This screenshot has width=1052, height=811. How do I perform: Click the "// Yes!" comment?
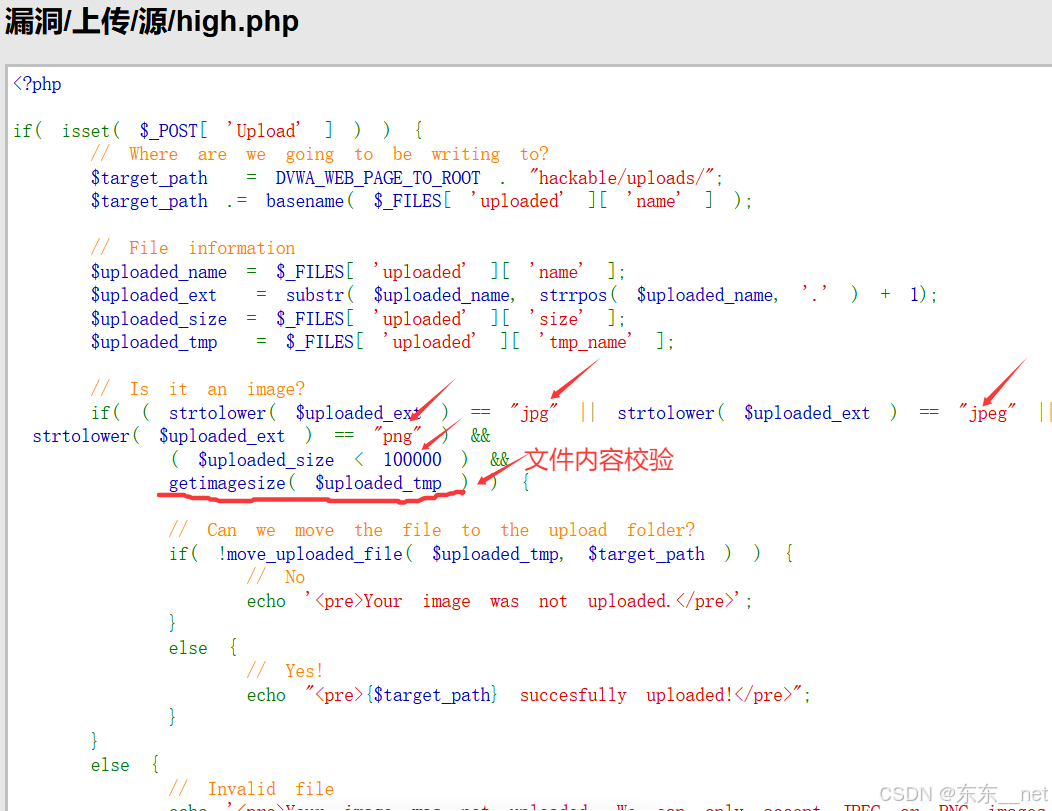pos(285,671)
